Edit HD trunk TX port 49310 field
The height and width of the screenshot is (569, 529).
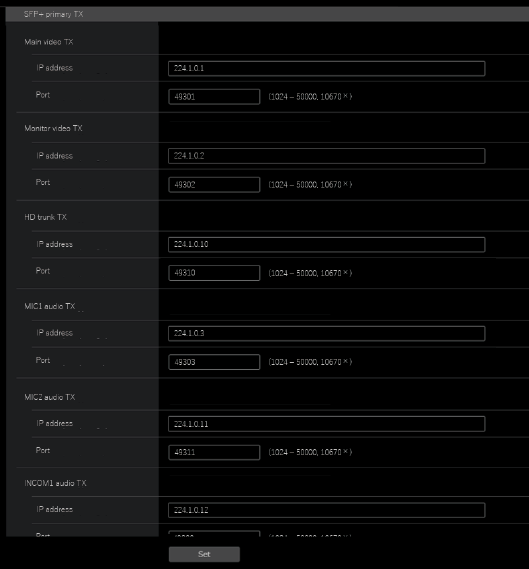click(214, 273)
